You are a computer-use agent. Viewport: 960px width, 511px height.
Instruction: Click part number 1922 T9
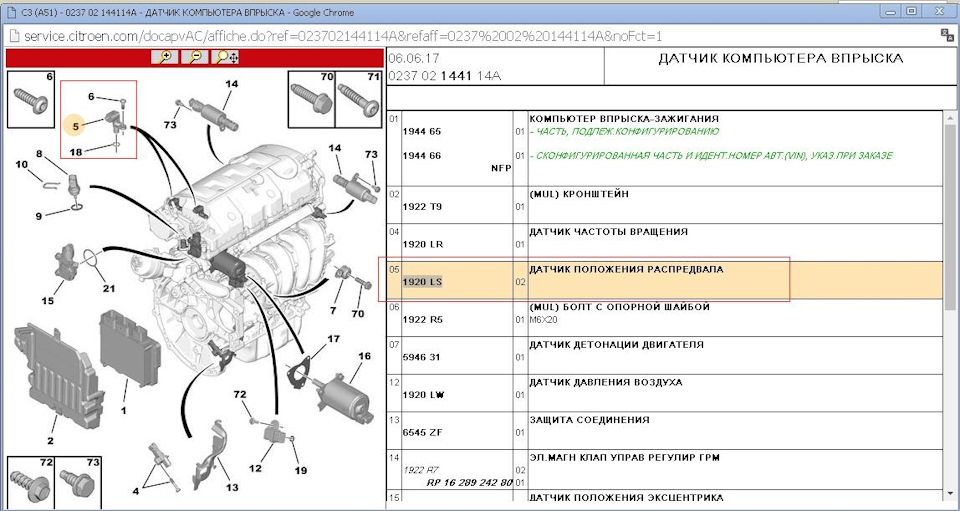coord(421,207)
